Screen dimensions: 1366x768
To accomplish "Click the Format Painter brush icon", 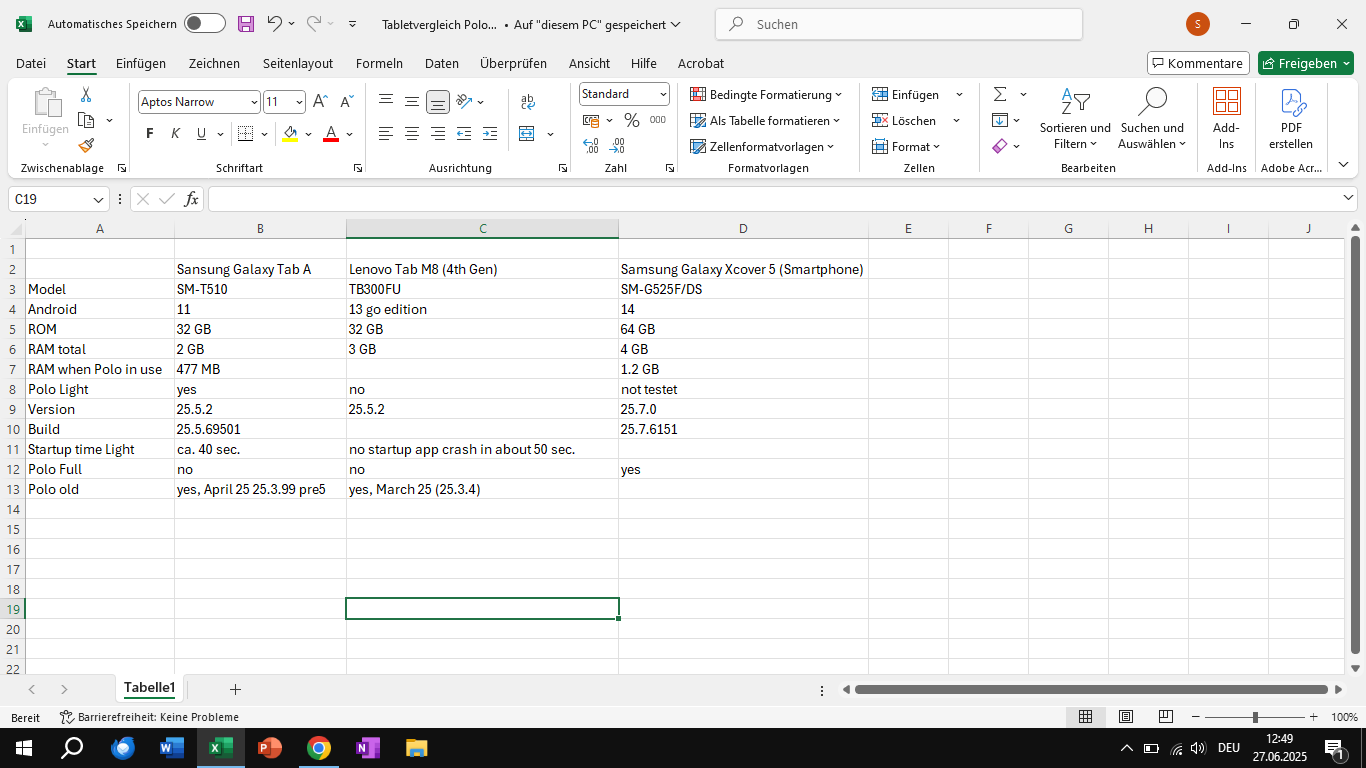I will pos(86,145).
